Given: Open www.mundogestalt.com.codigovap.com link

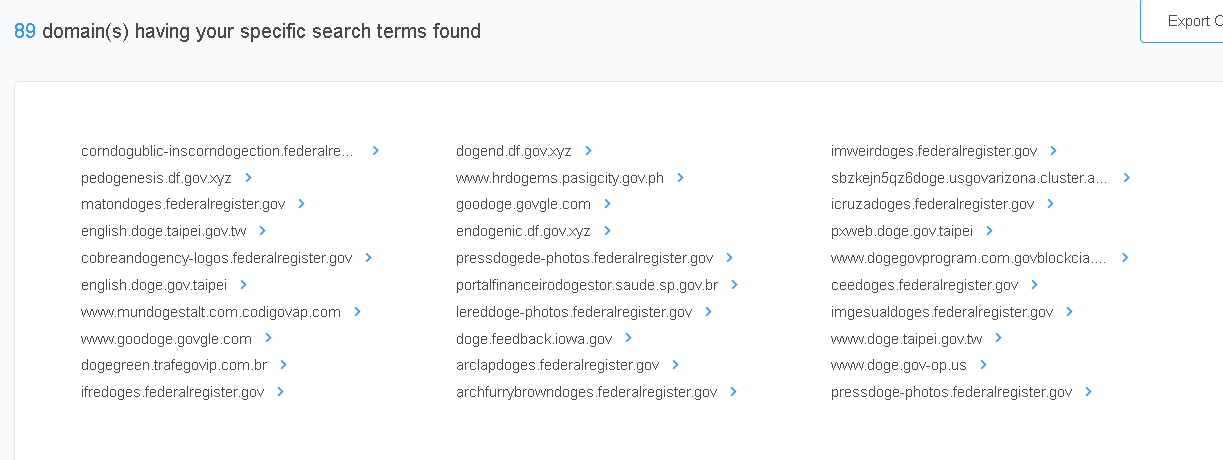Looking at the screenshot, I should (x=211, y=312).
